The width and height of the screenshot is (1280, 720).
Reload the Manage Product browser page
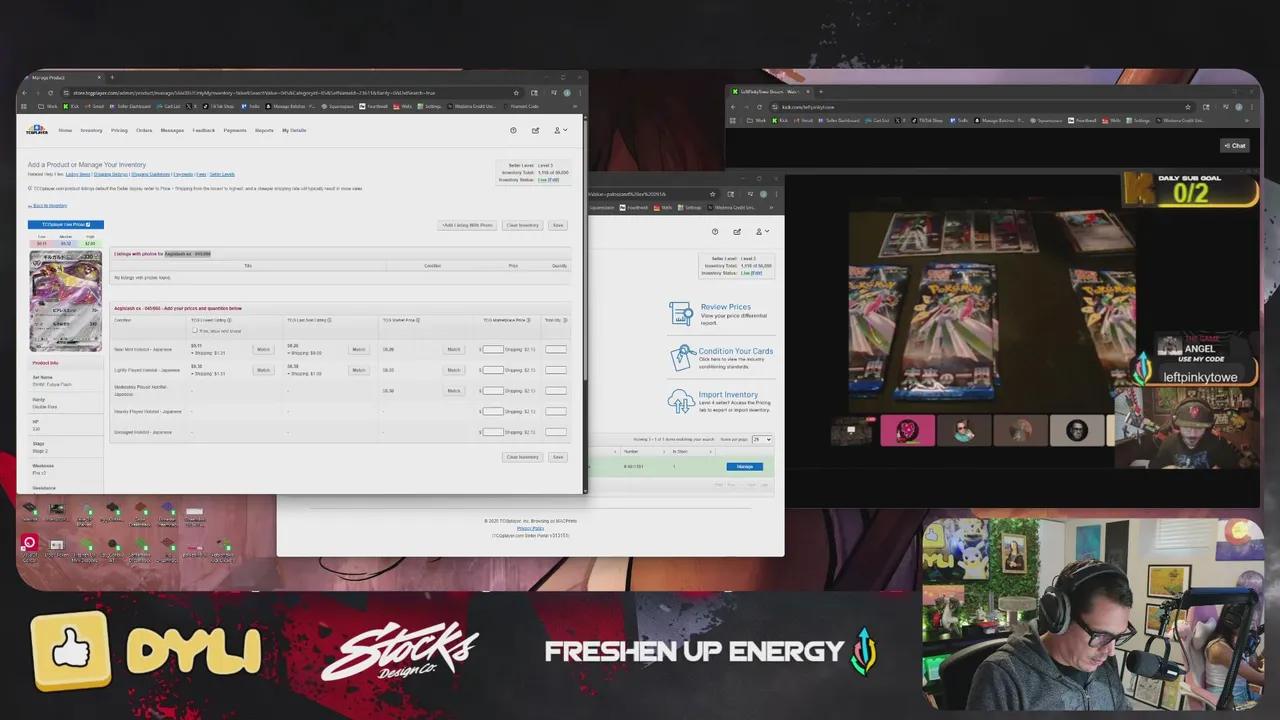tap(50, 93)
